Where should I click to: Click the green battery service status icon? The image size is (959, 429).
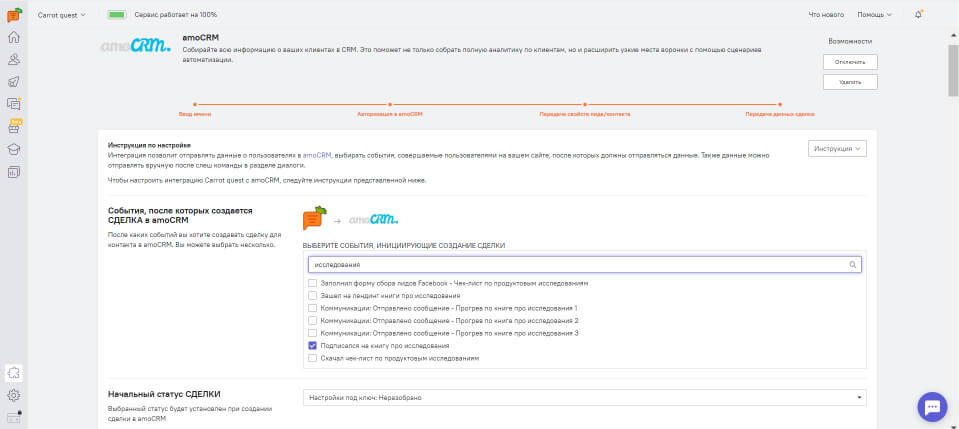(x=116, y=15)
